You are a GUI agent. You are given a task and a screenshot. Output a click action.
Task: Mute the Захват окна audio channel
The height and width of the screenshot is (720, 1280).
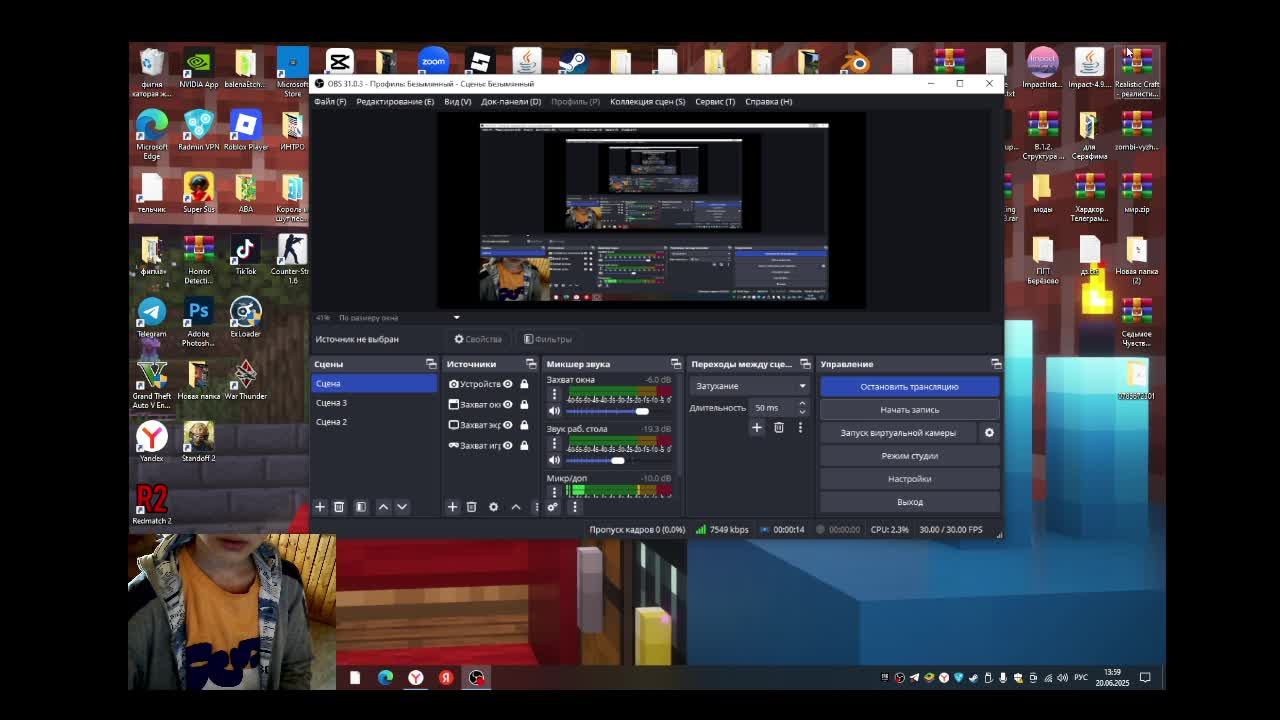(554, 411)
